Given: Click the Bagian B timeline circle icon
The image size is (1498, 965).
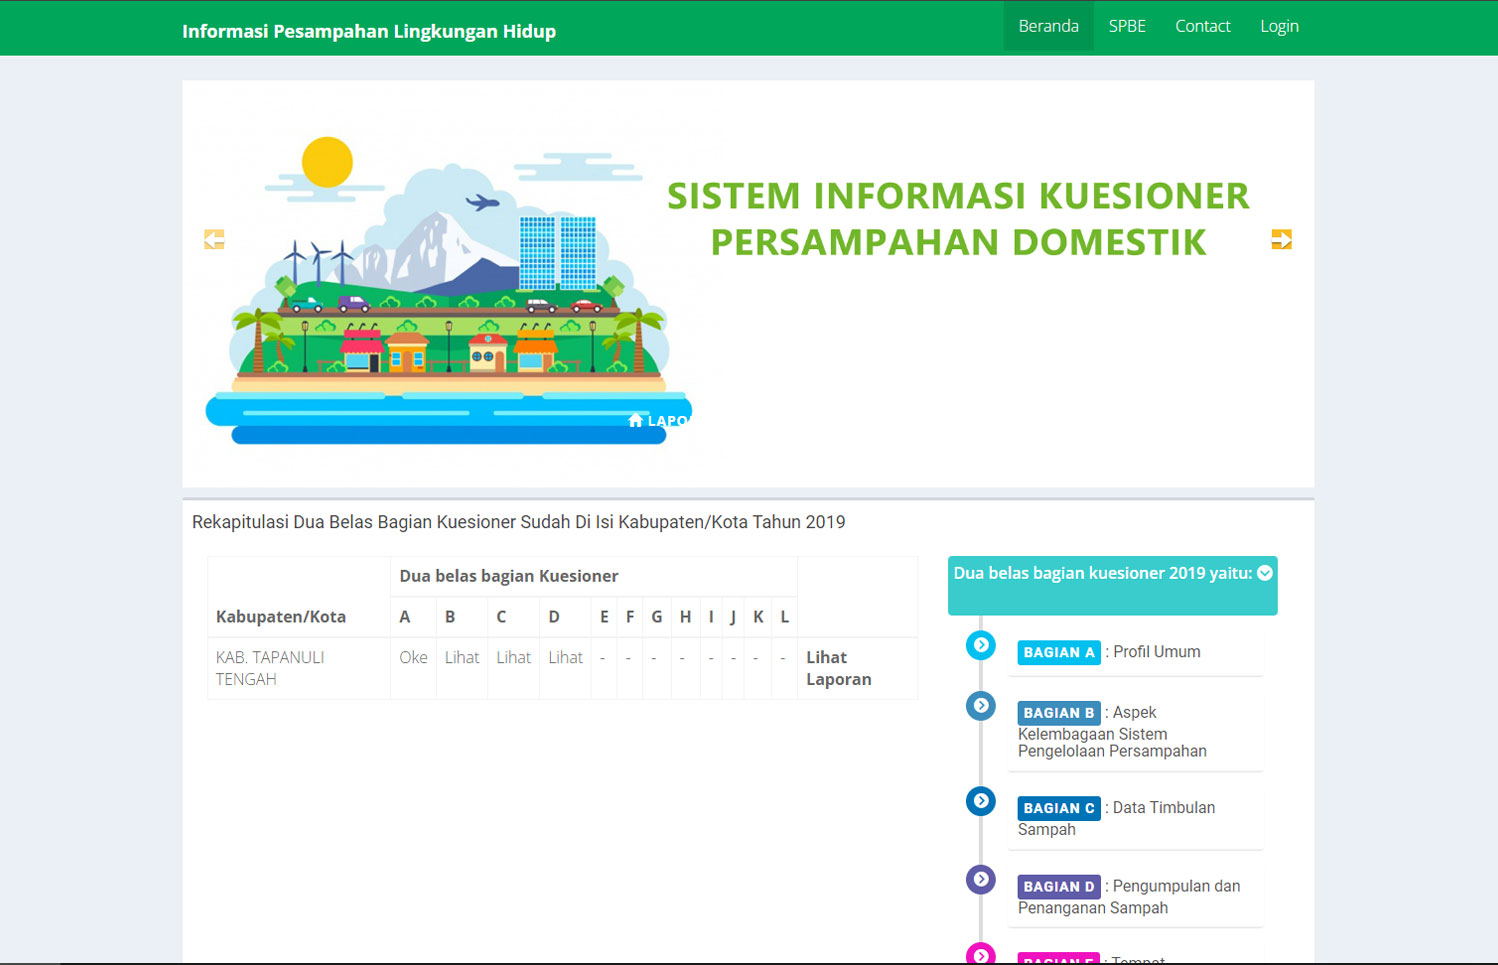Looking at the screenshot, I should pos(980,706).
